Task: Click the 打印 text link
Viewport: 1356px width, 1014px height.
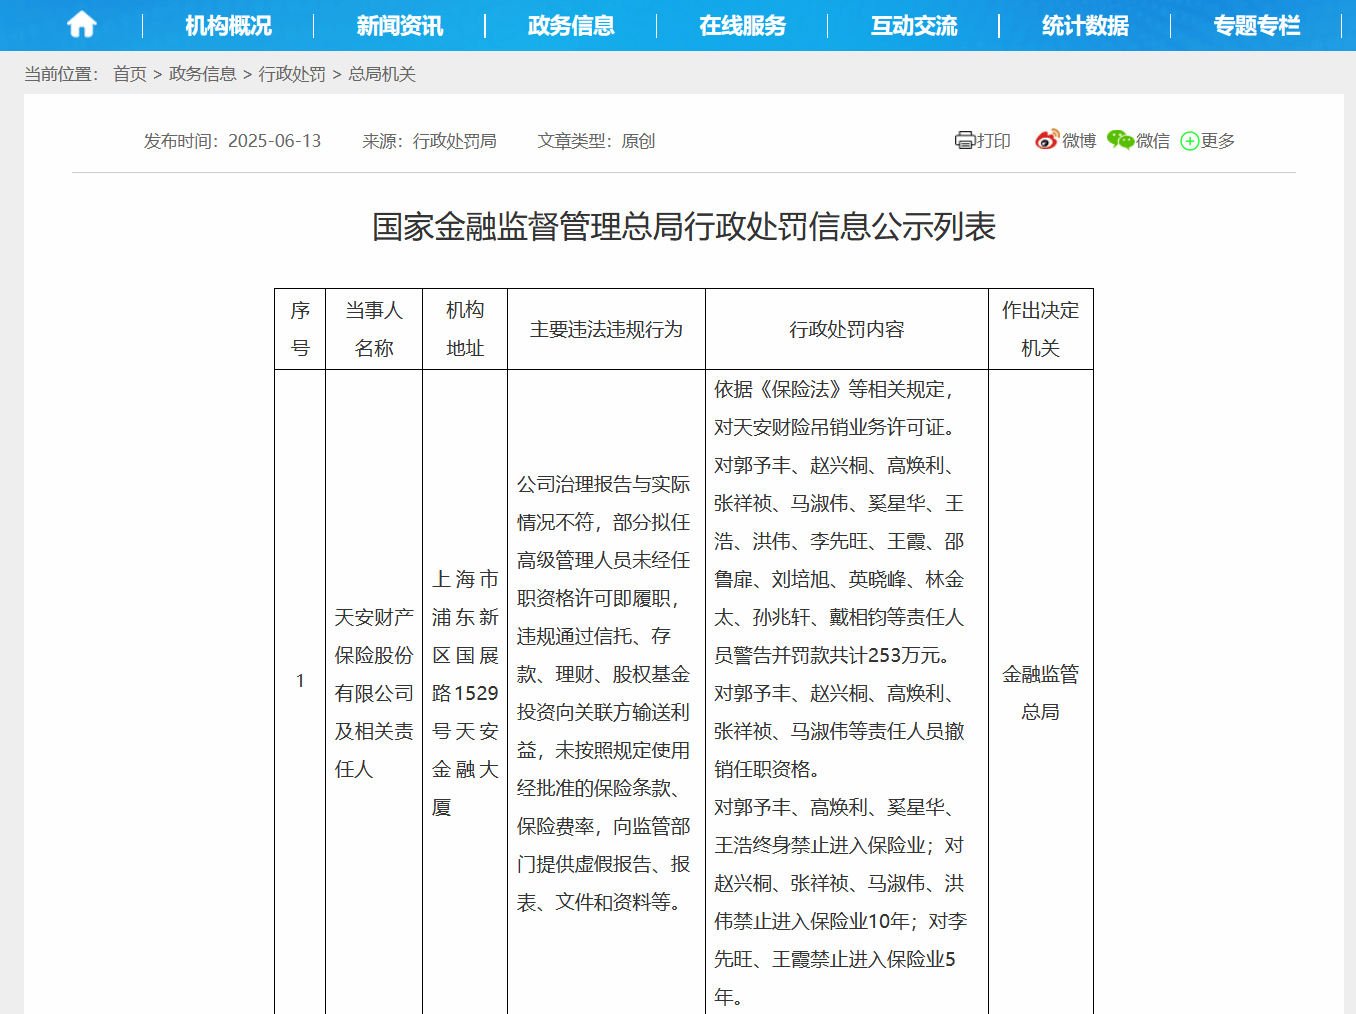Action: pos(993,141)
